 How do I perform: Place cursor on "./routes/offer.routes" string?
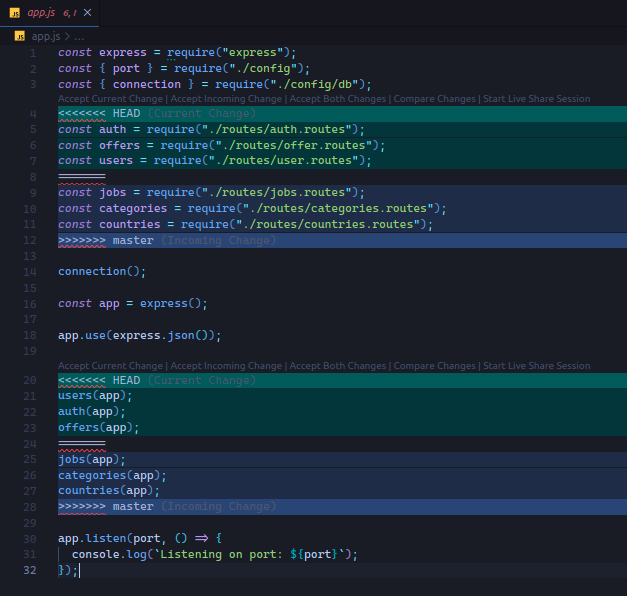pyautogui.click(x=294, y=146)
